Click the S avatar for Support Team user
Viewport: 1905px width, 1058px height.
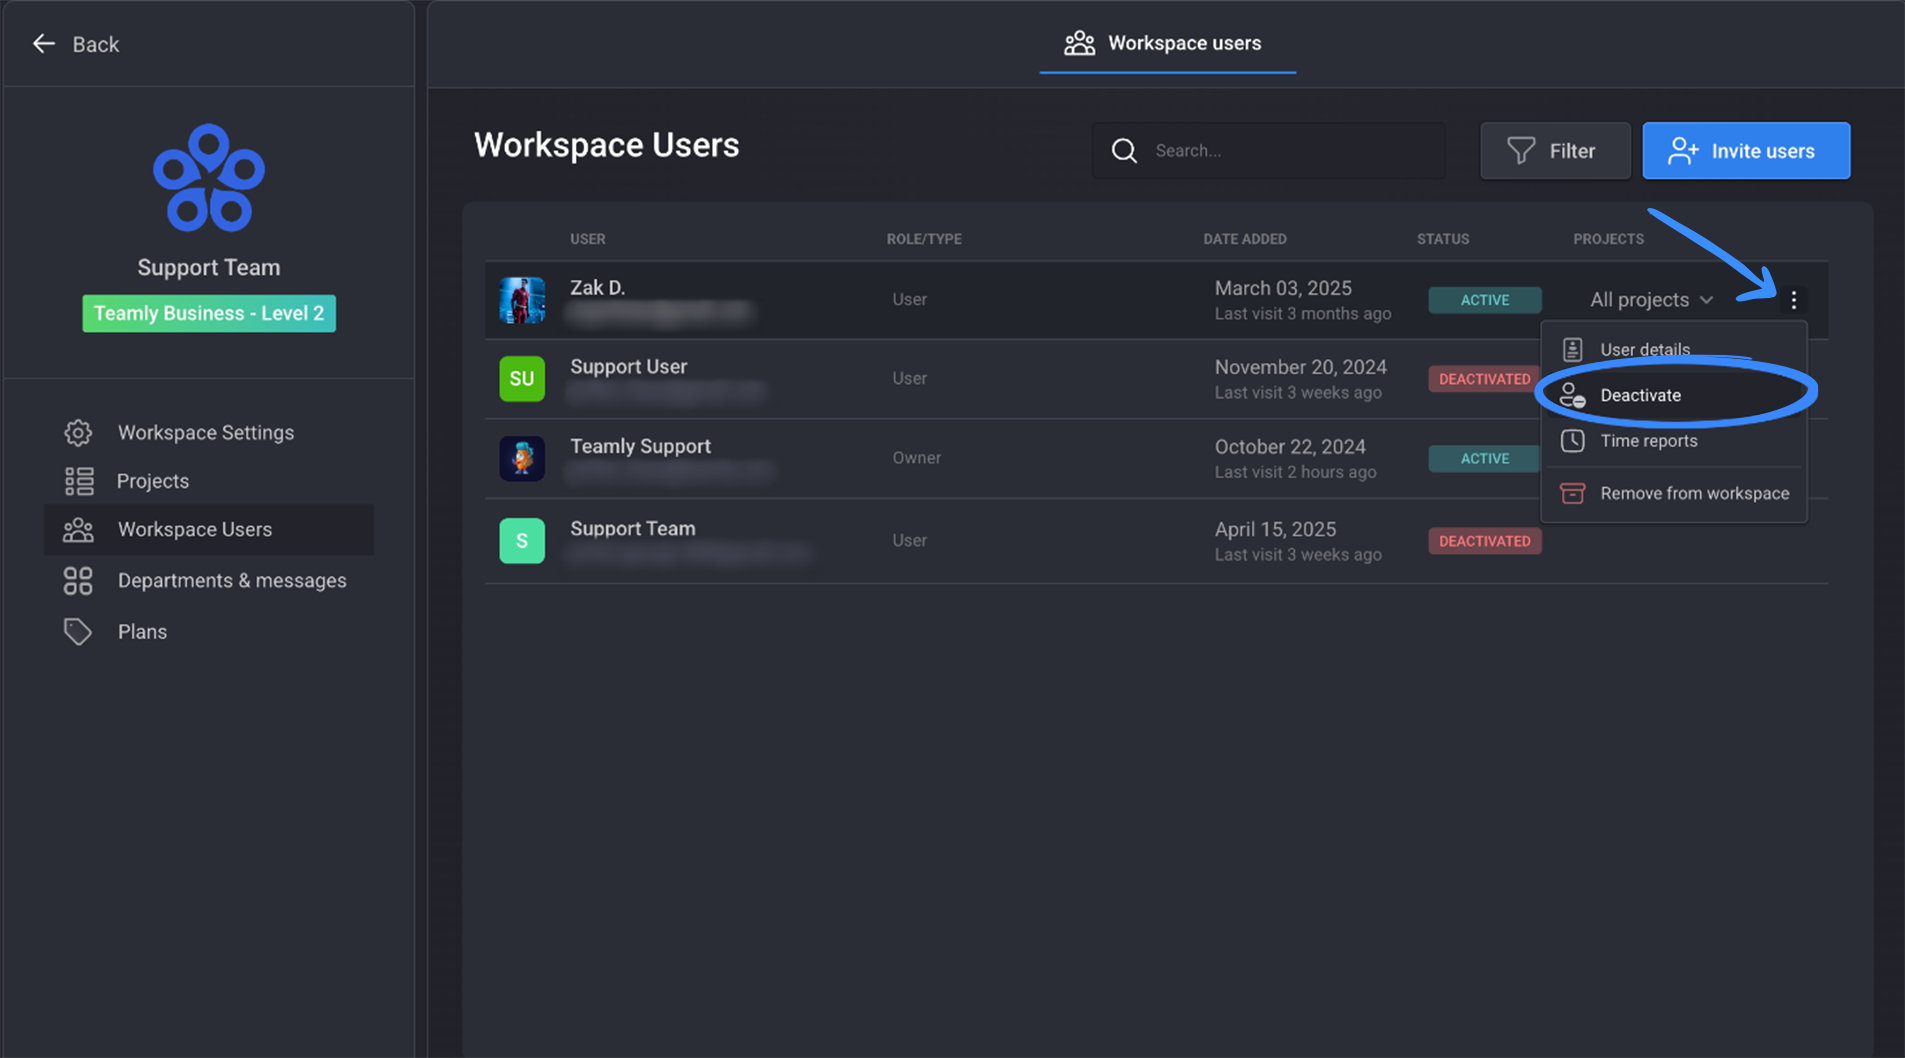(522, 541)
